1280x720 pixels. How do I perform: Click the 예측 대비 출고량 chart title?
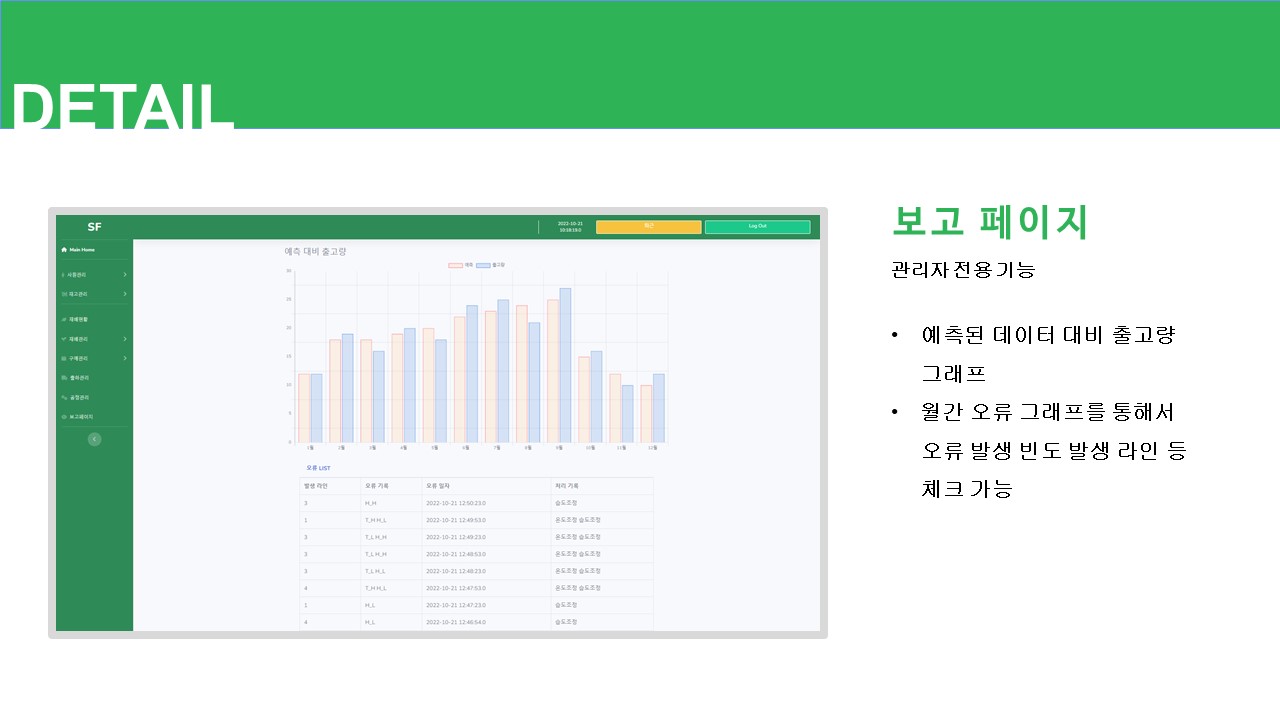point(315,252)
